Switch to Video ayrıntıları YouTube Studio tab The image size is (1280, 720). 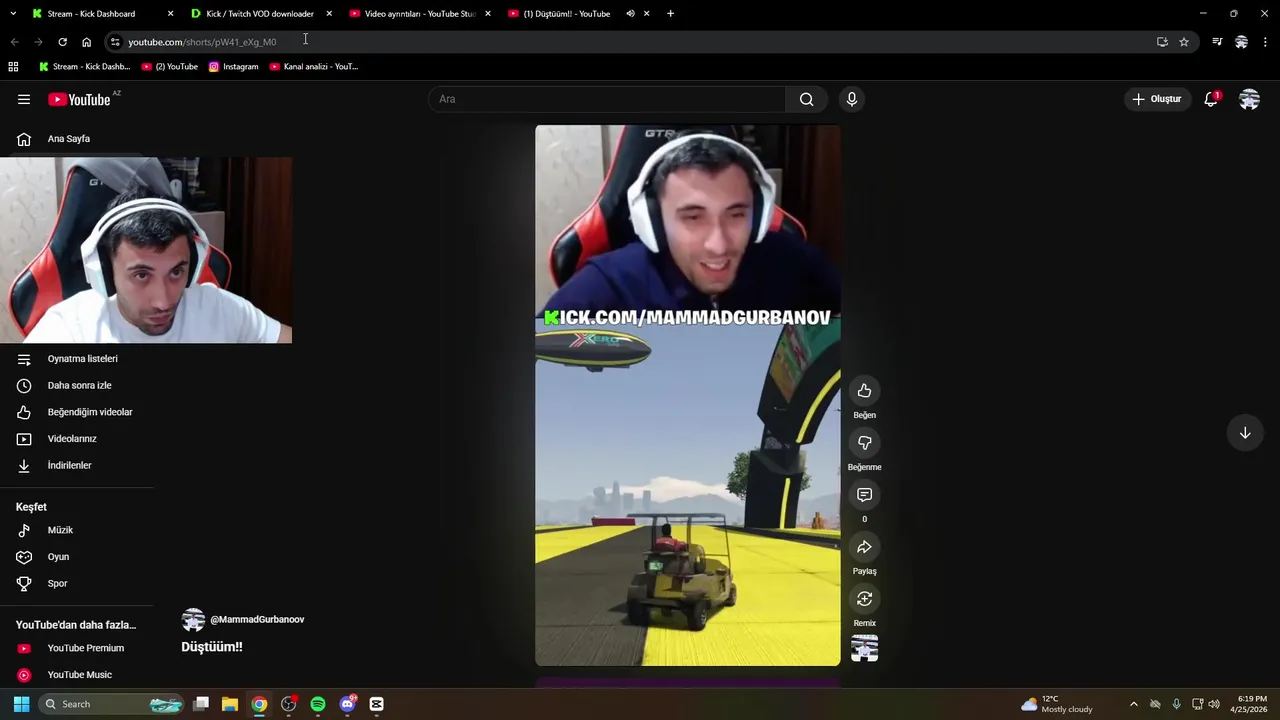point(419,14)
